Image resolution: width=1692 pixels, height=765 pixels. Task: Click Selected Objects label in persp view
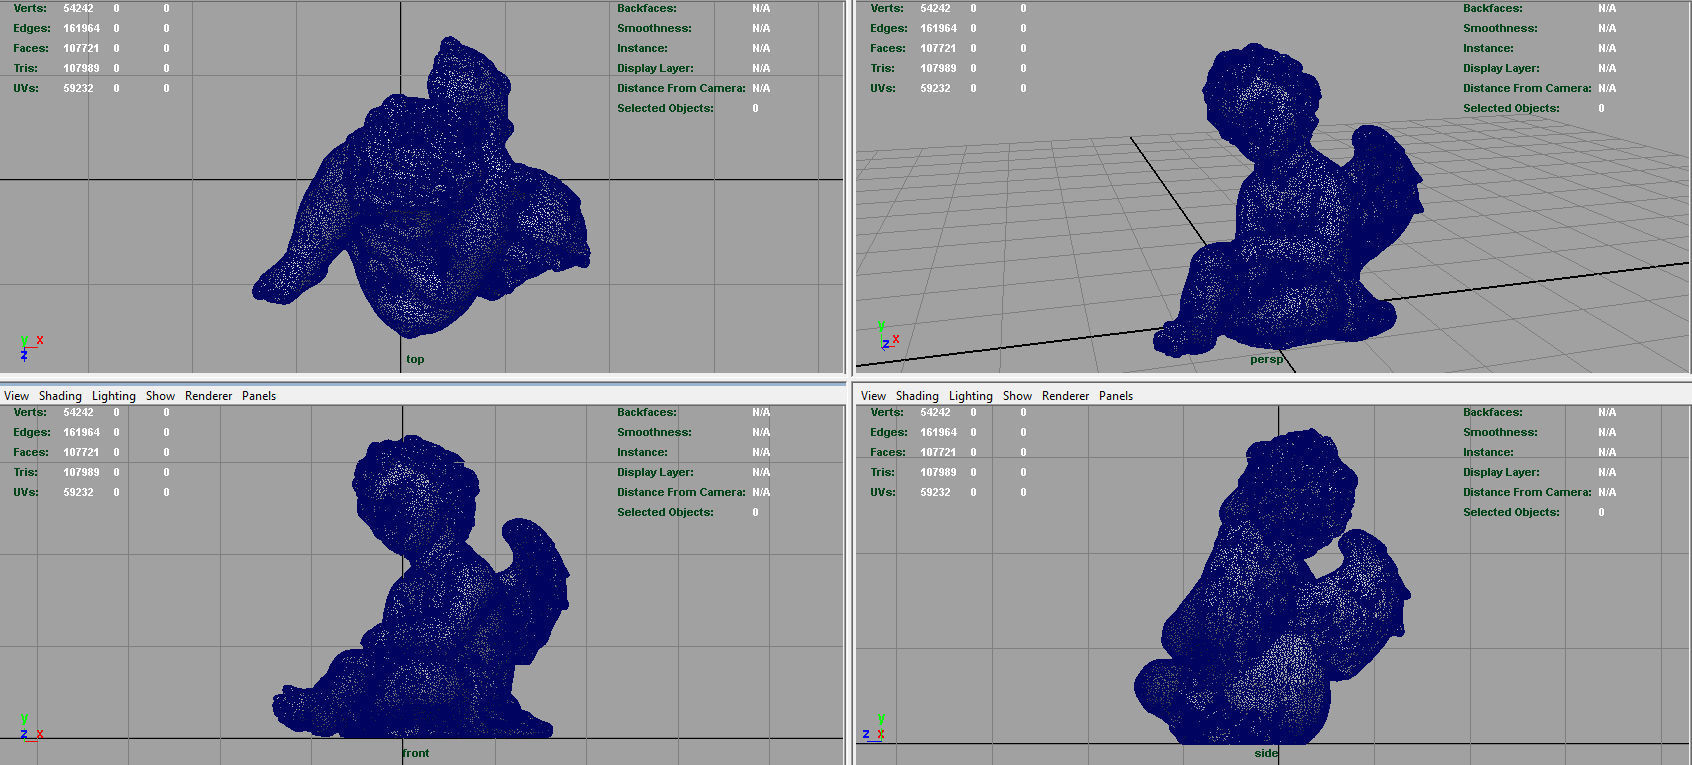(1511, 108)
